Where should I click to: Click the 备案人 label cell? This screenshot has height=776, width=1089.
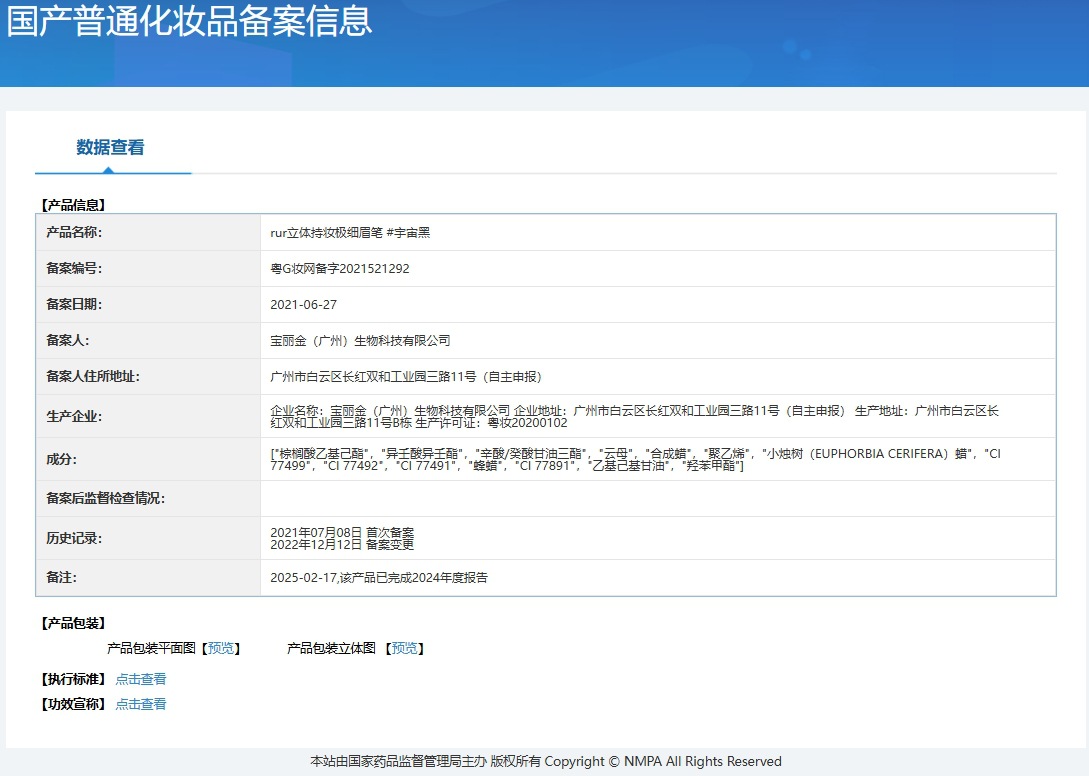pyautogui.click(x=148, y=340)
